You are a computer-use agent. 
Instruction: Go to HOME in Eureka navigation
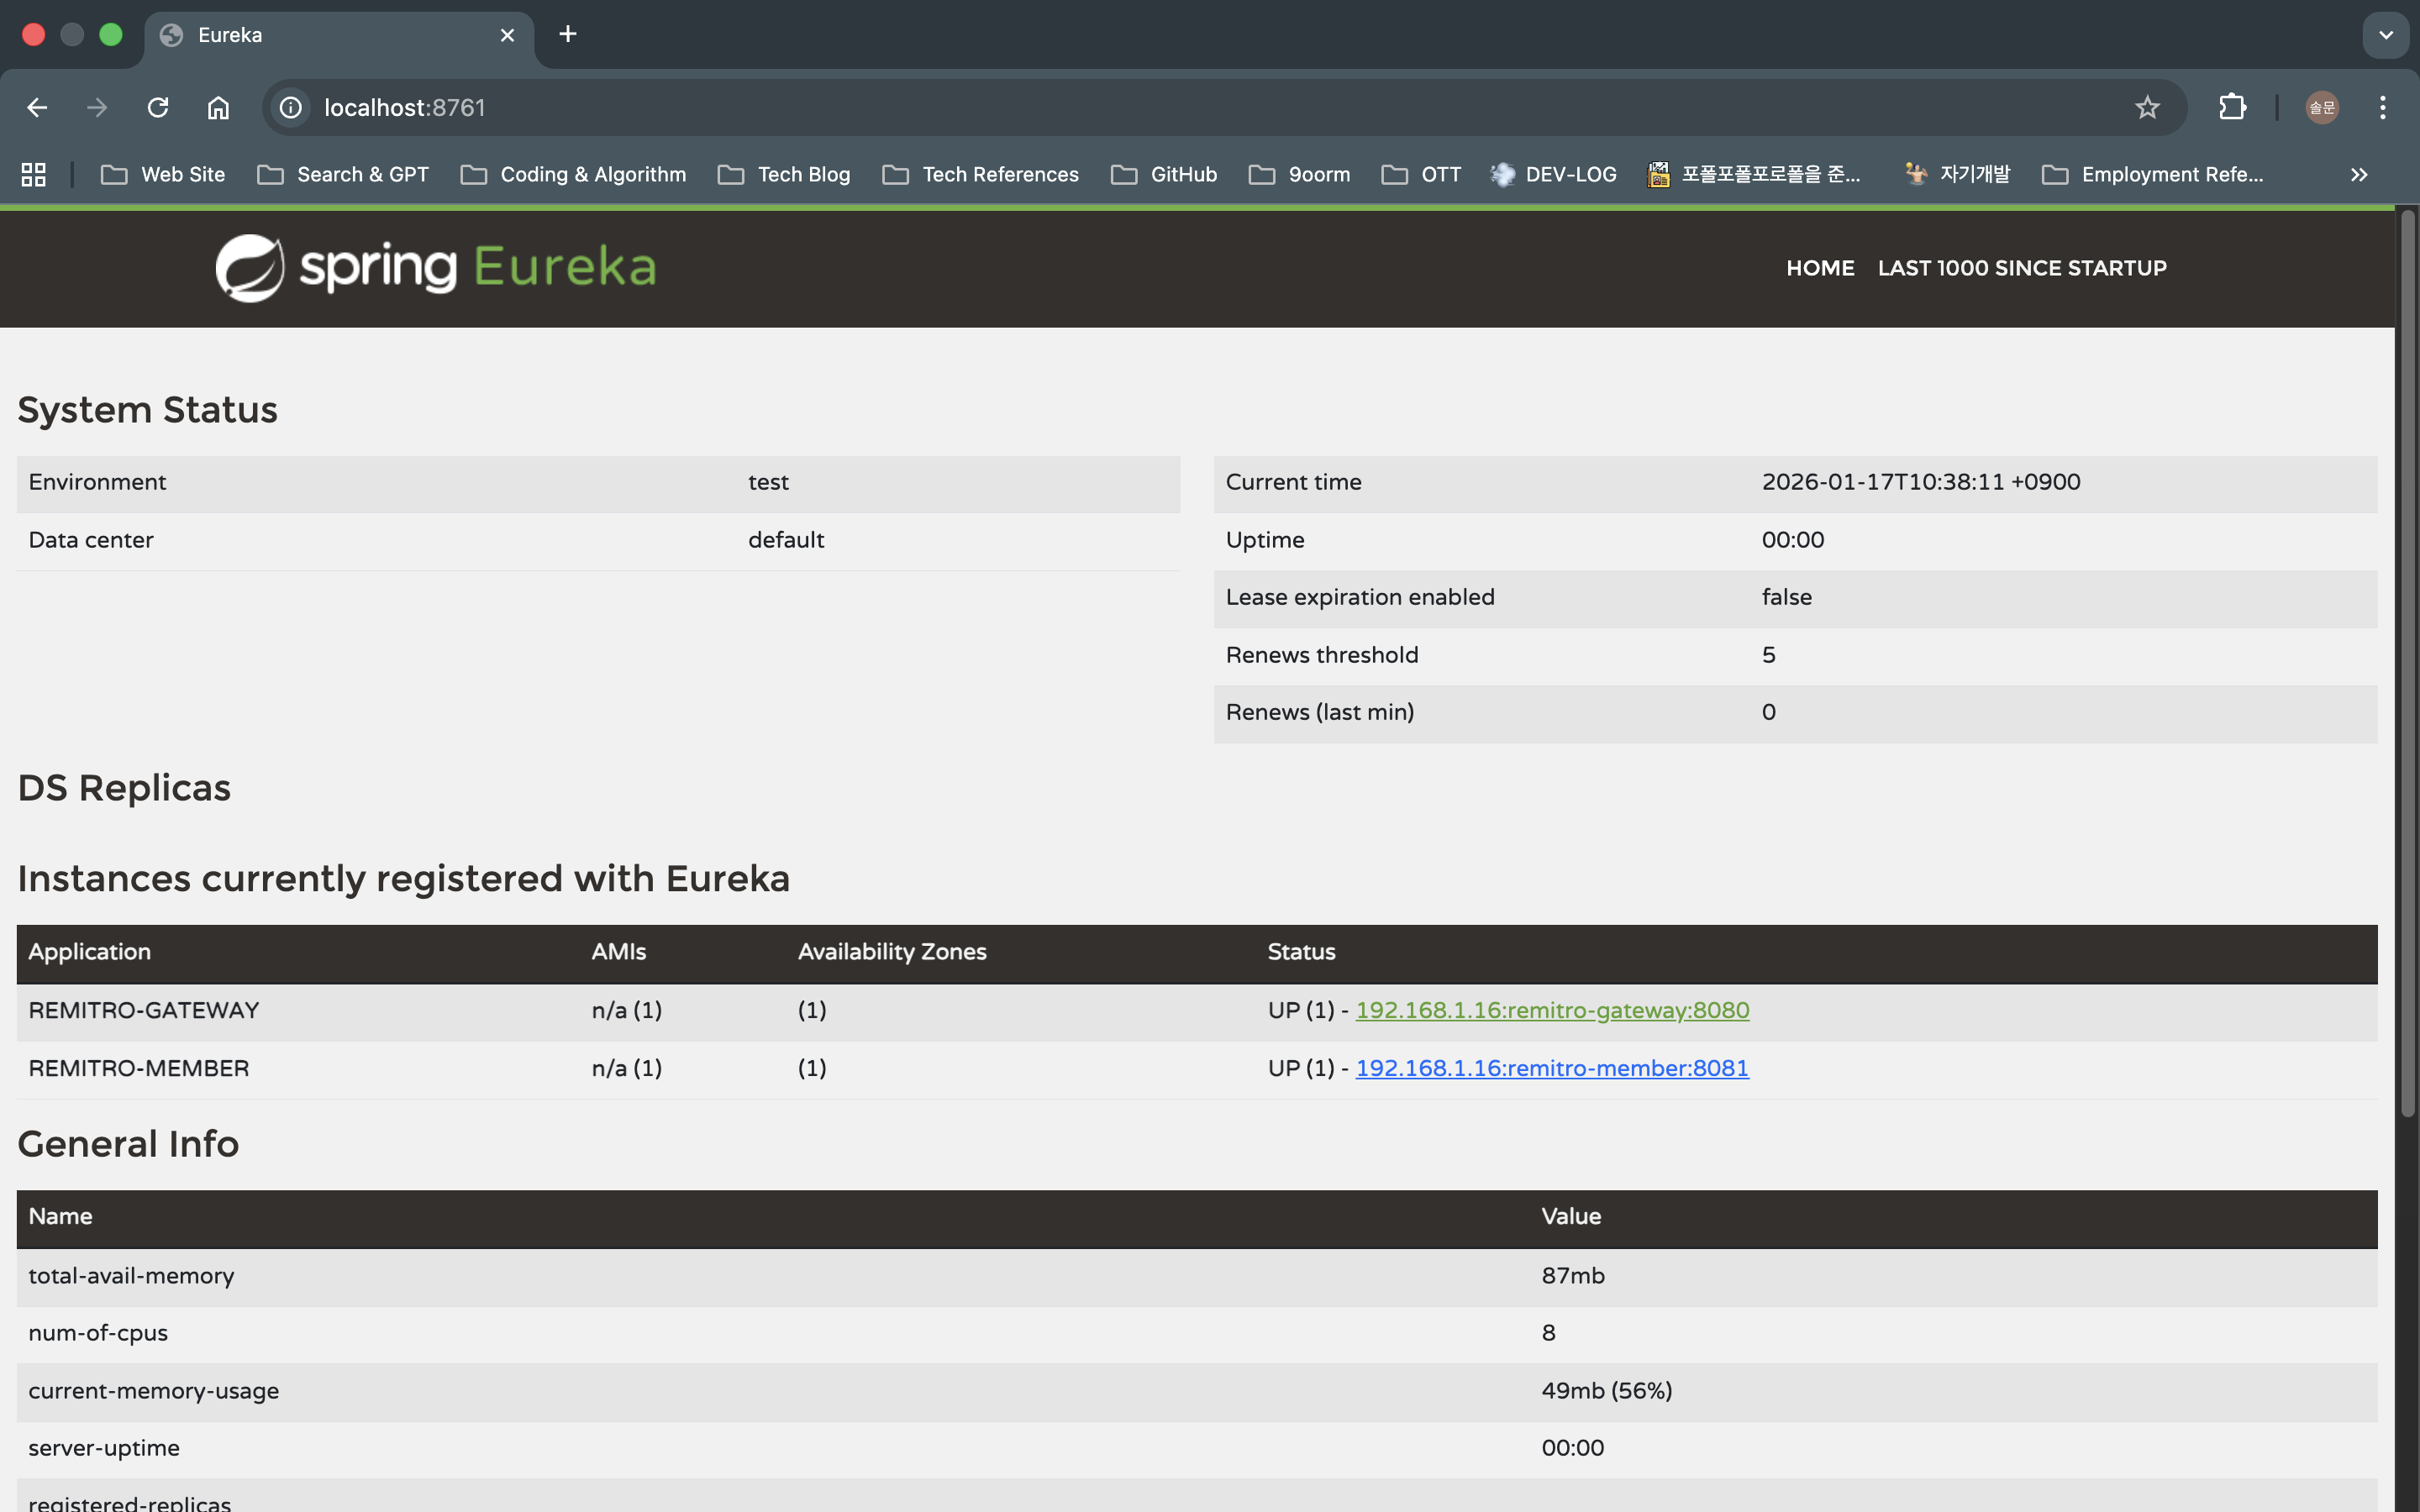pyautogui.click(x=1820, y=268)
